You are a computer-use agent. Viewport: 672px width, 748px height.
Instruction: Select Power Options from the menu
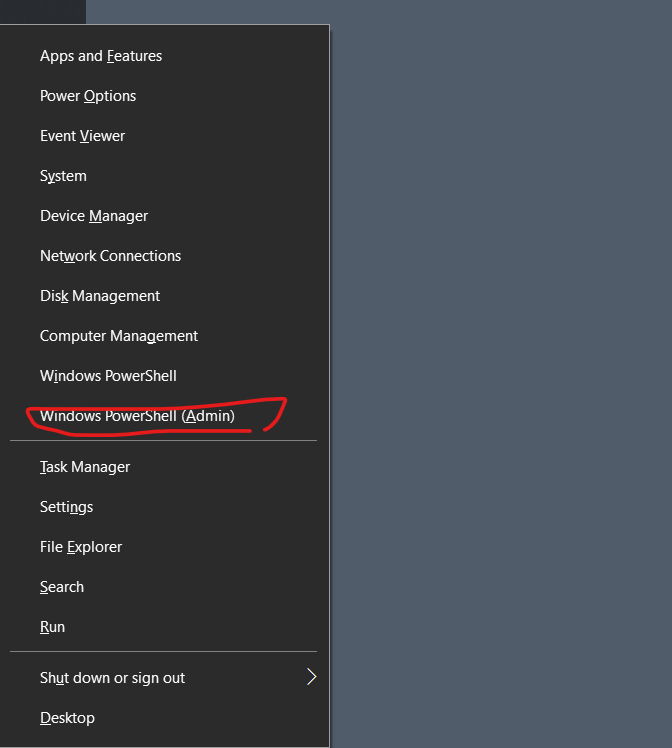[x=88, y=96]
